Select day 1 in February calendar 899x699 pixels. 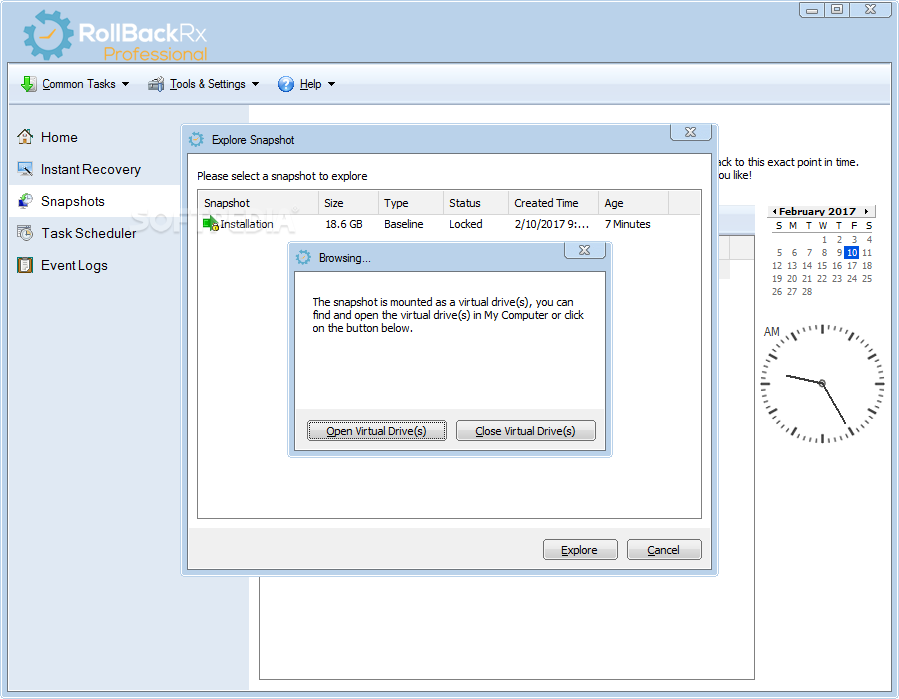click(824, 240)
